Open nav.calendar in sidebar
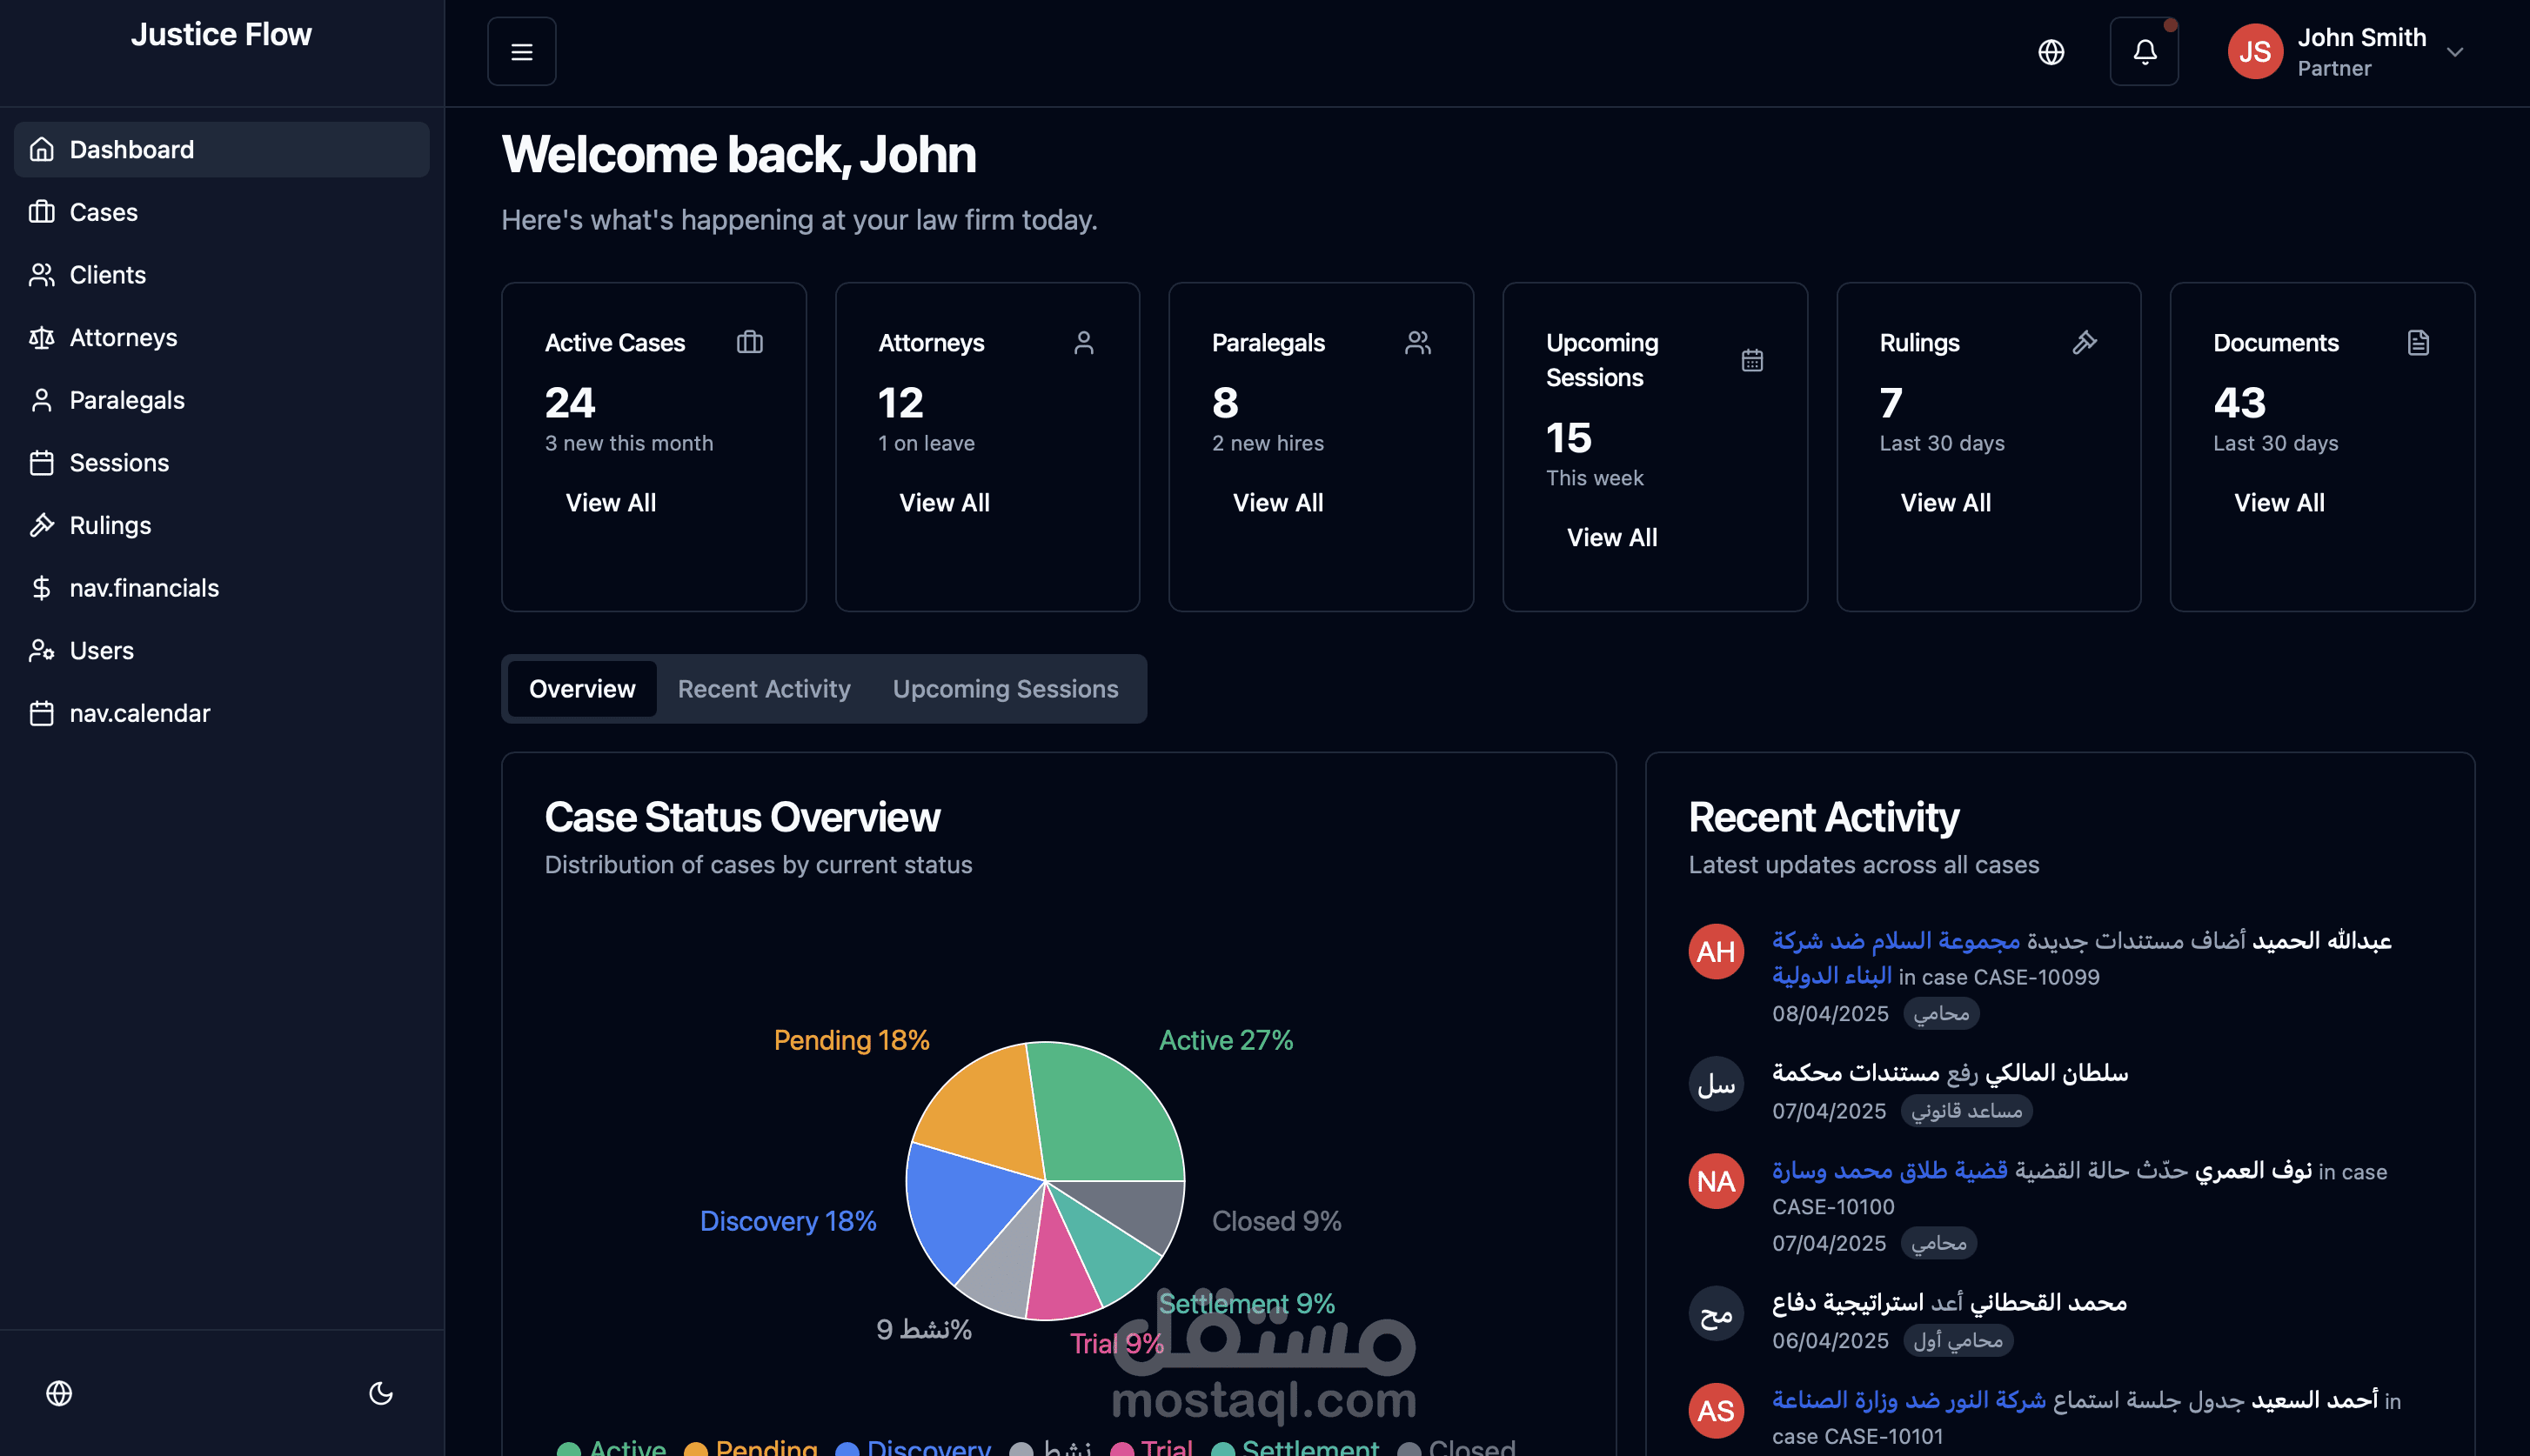Screen dimensions: 2530x1456 click(139, 713)
